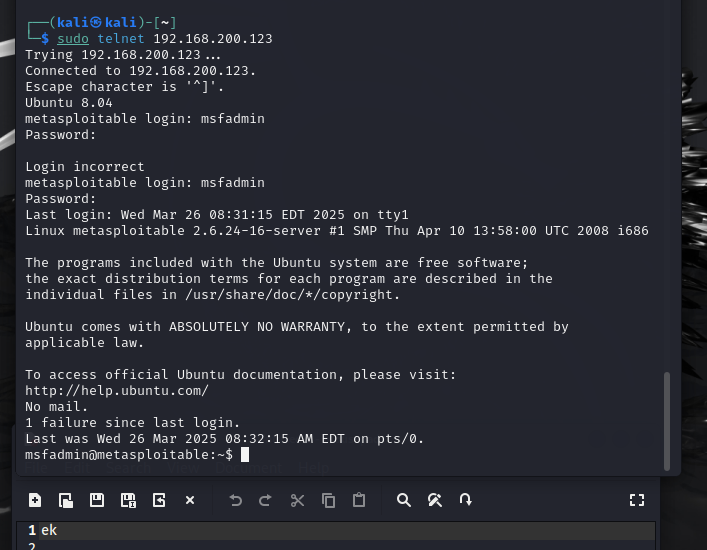Revert the document with the reload icon

click(159, 500)
